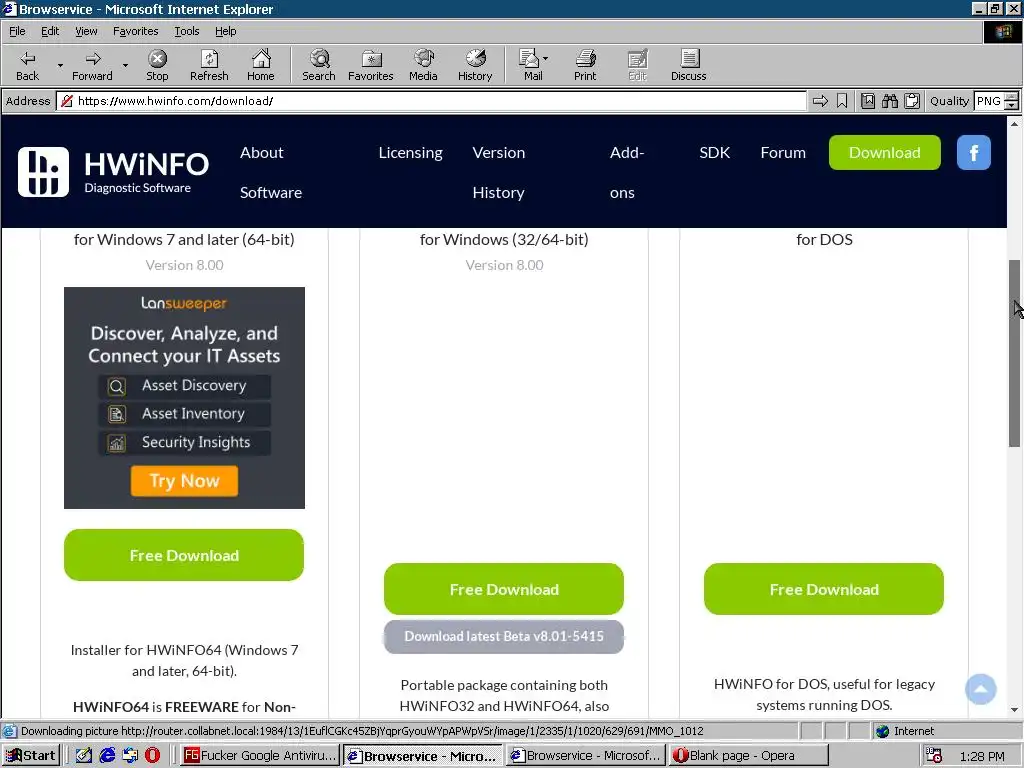The image size is (1024, 768).
Task: Click the blue scroll-to-top arrow circle
Action: (980, 689)
